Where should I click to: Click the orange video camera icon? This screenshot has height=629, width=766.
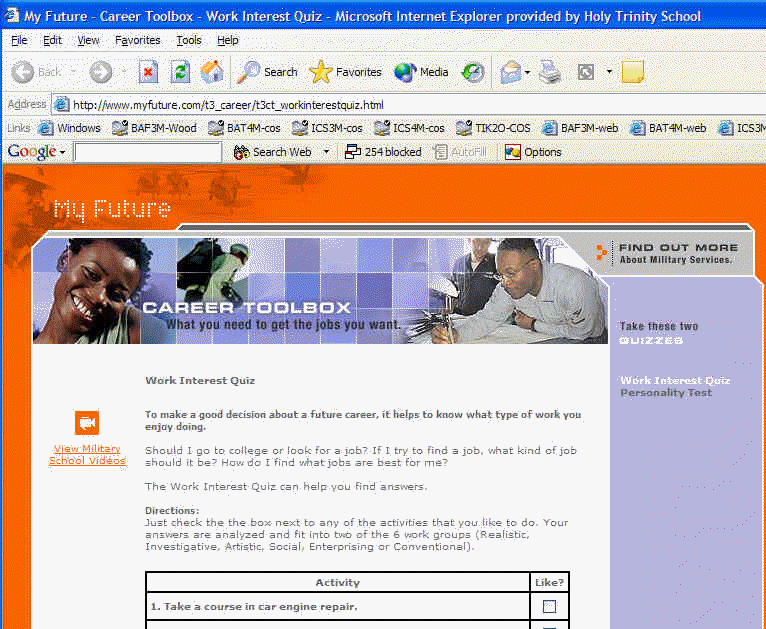(87, 423)
